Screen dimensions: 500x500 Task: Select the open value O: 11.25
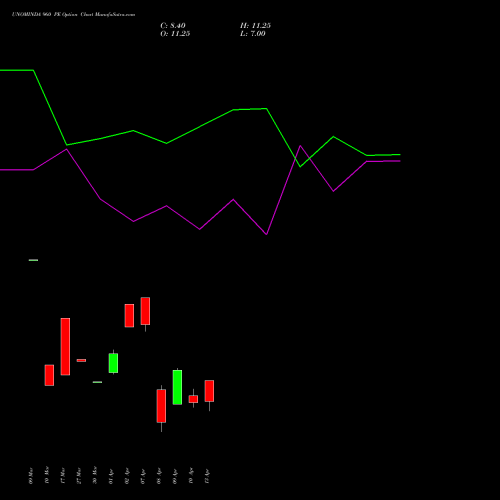pos(175,34)
